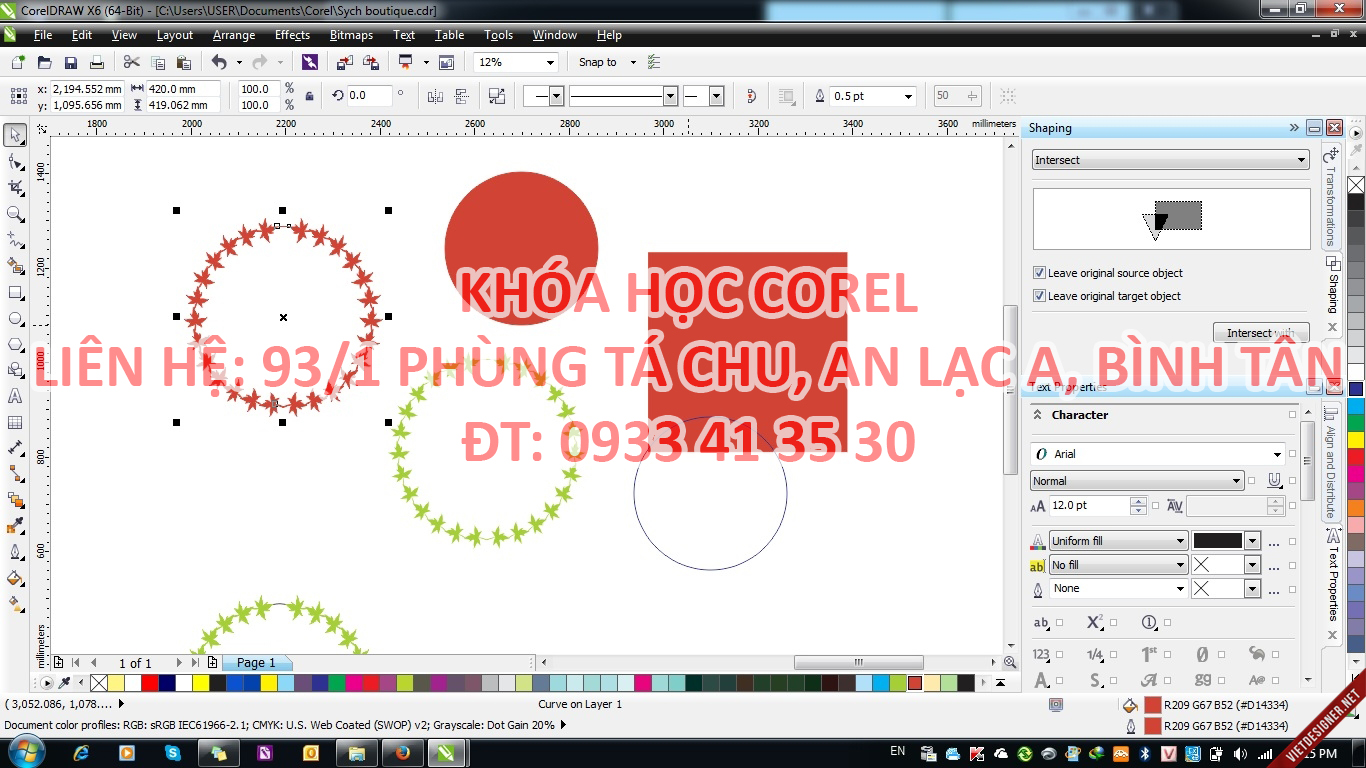
Task: Open the File menu
Action: click(42, 35)
